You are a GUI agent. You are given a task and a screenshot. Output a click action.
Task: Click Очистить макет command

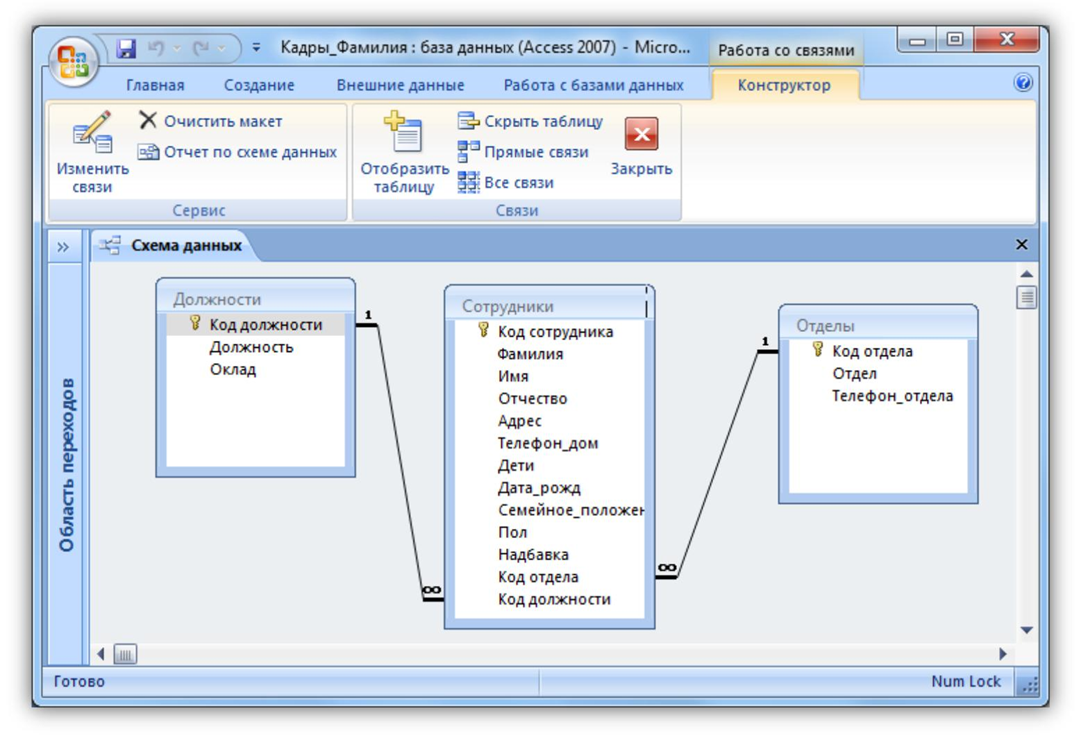click(210, 121)
